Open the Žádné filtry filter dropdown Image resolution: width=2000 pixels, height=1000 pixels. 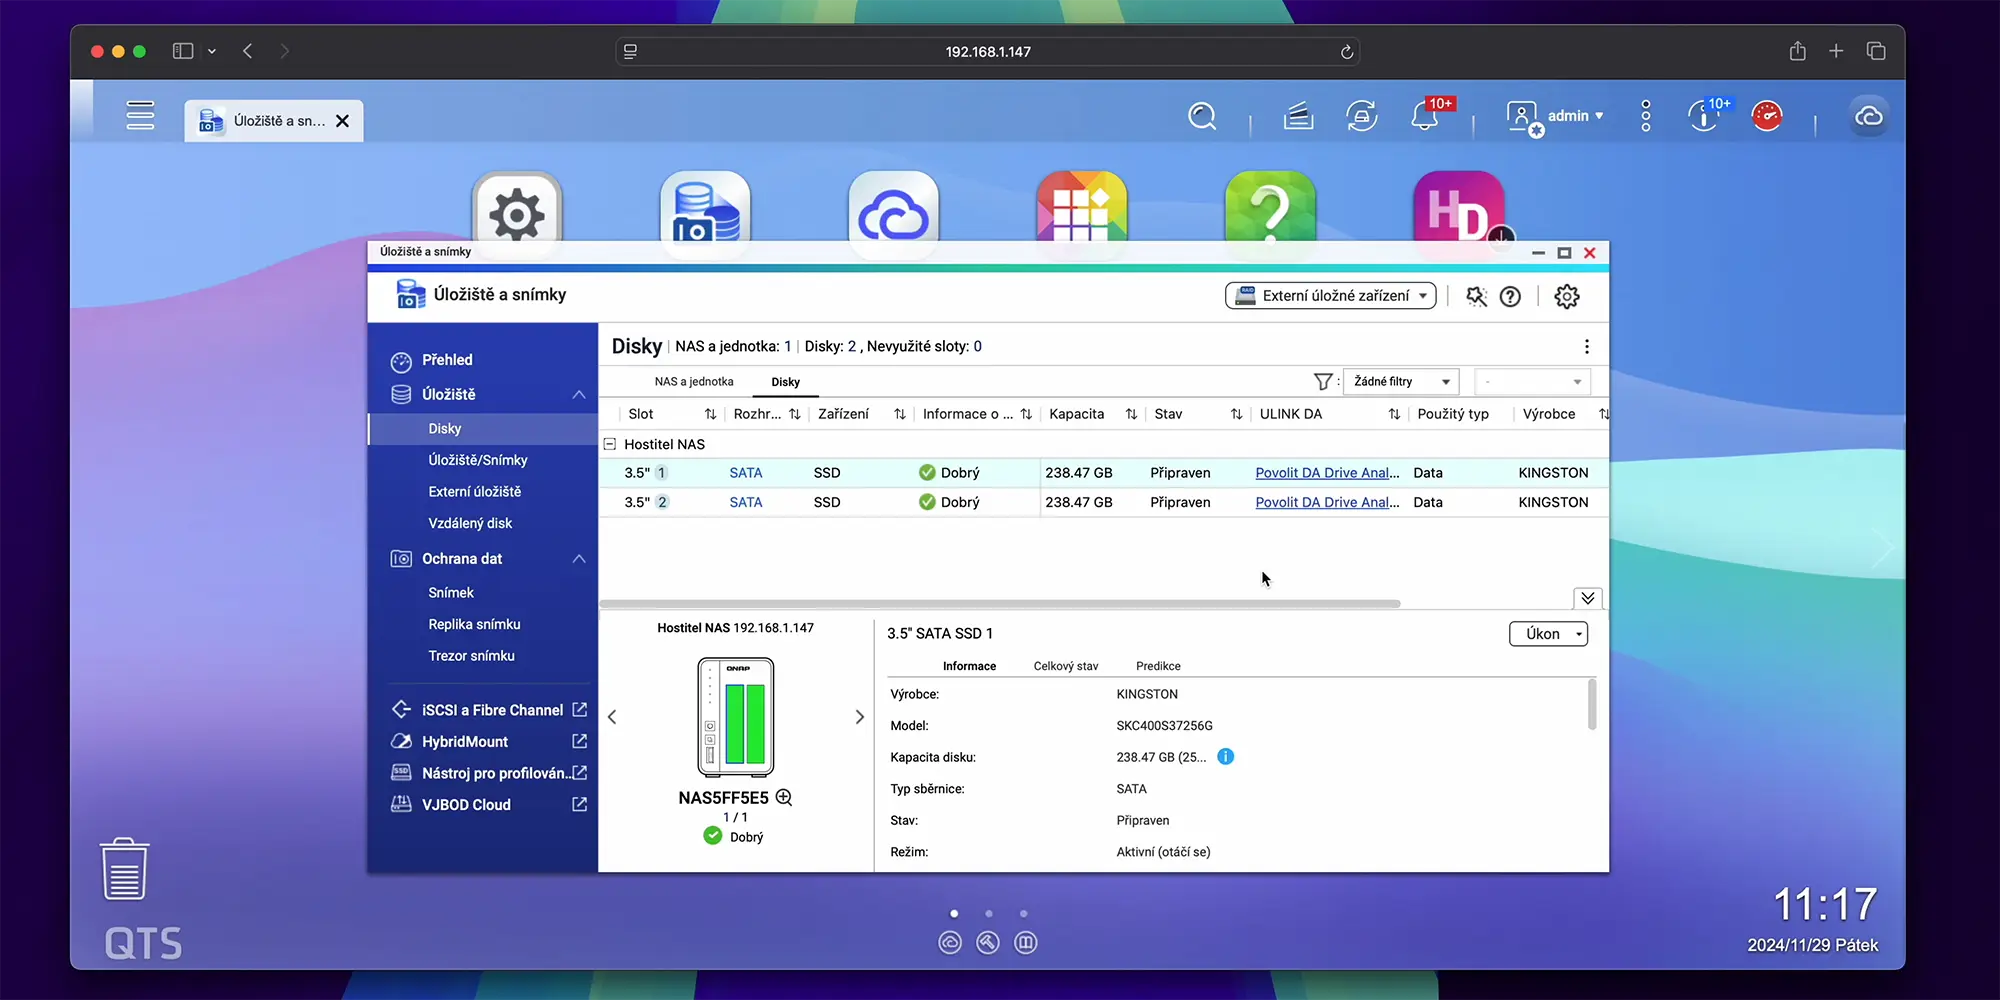pyautogui.click(x=1400, y=382)
